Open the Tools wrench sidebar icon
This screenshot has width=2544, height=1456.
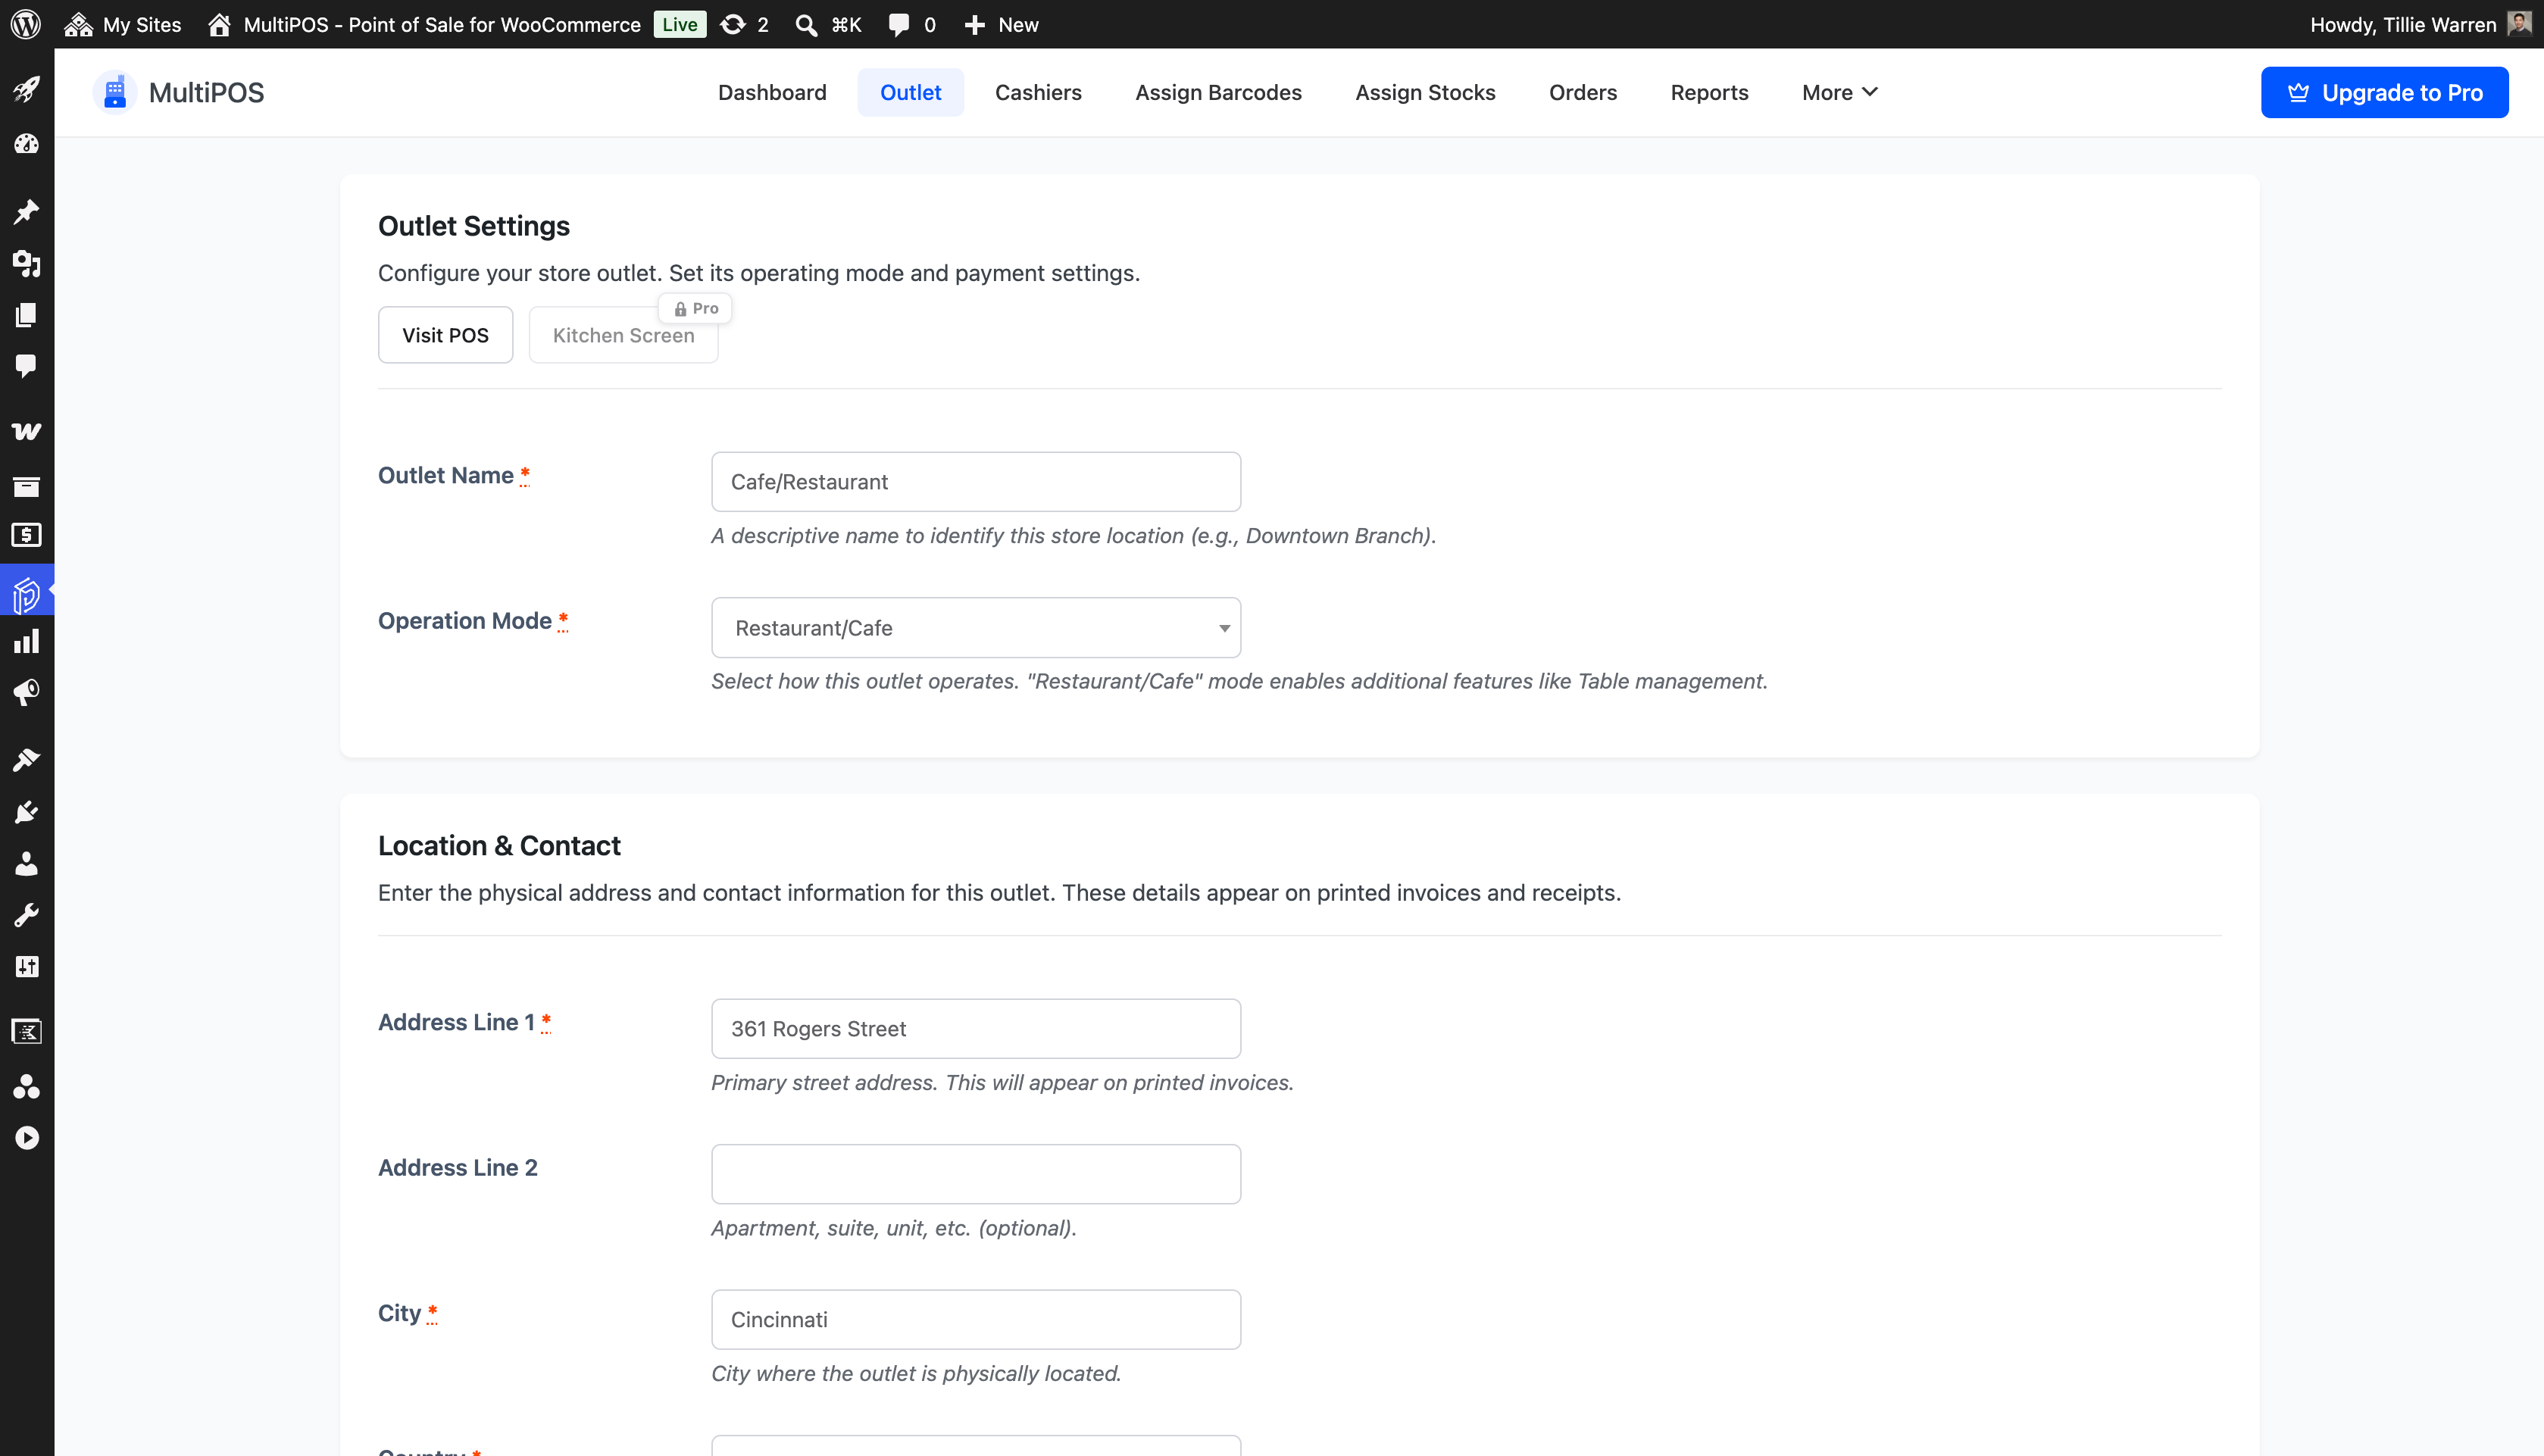click(x=26, y=915)
